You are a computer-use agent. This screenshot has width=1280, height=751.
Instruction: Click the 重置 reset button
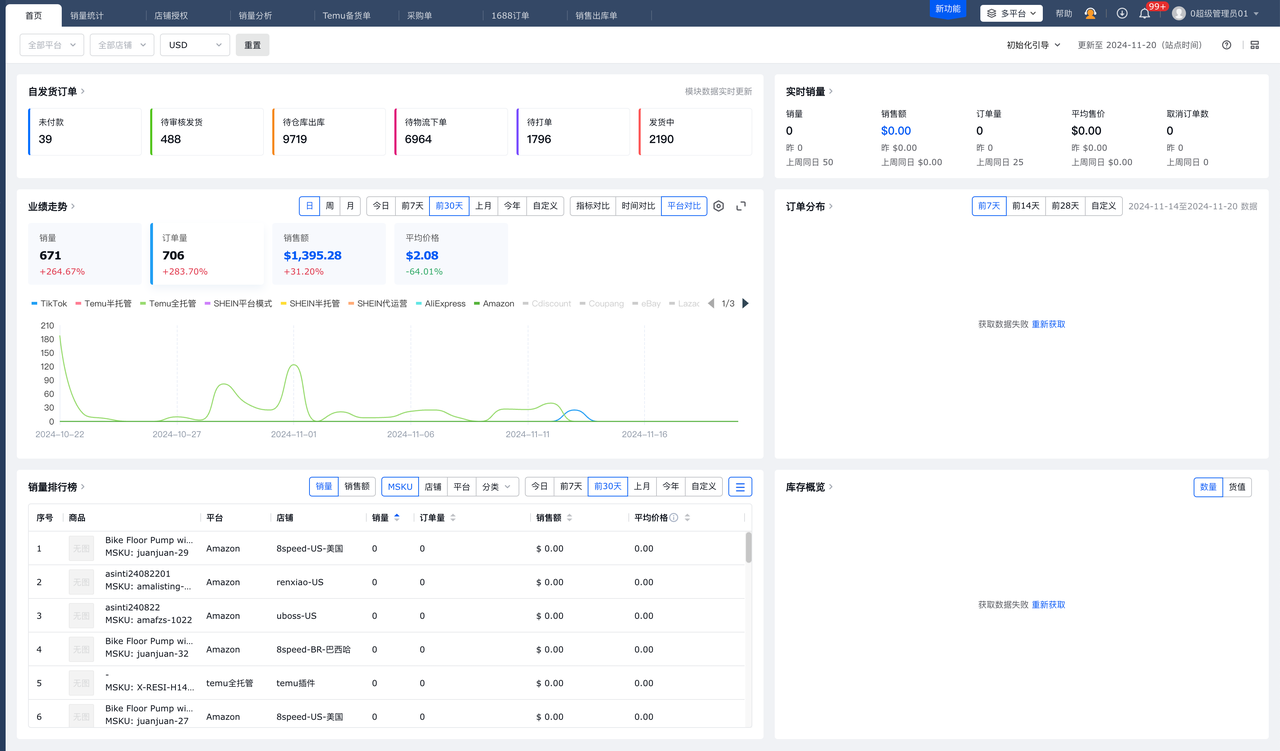[253, 45]
